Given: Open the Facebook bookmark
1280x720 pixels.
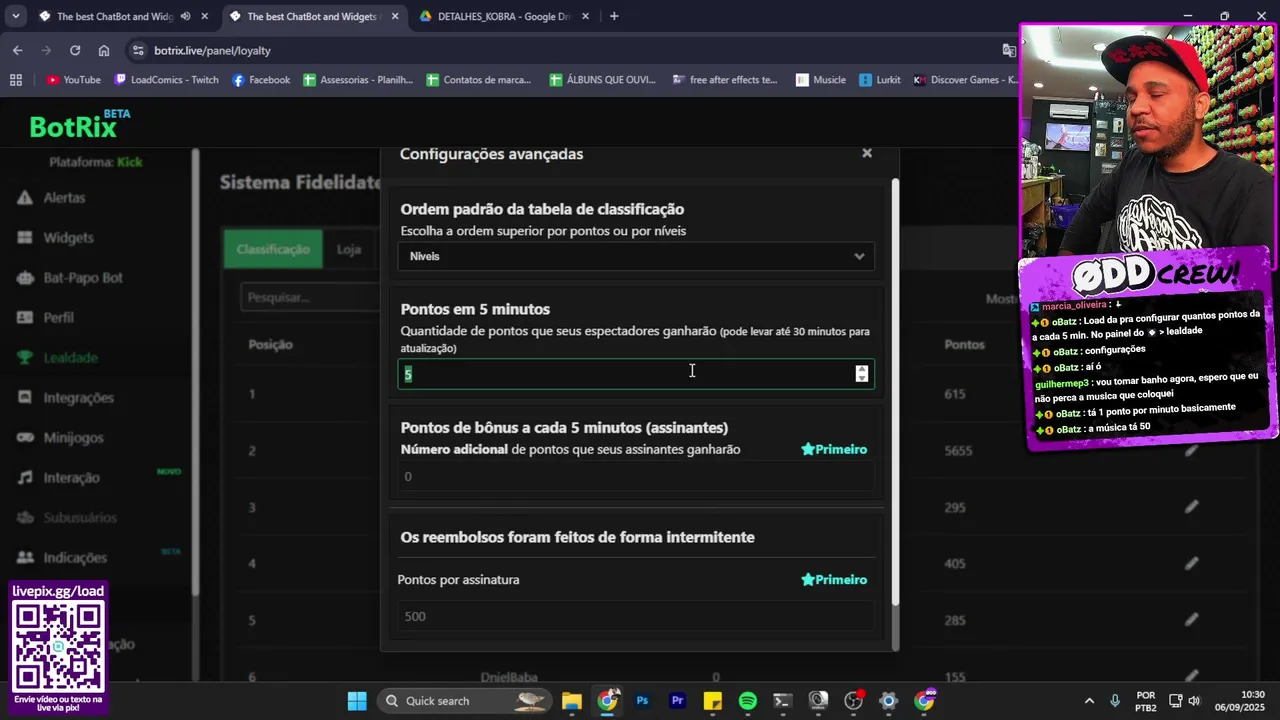Looking at the screenshot, I should tap(261, 80).
